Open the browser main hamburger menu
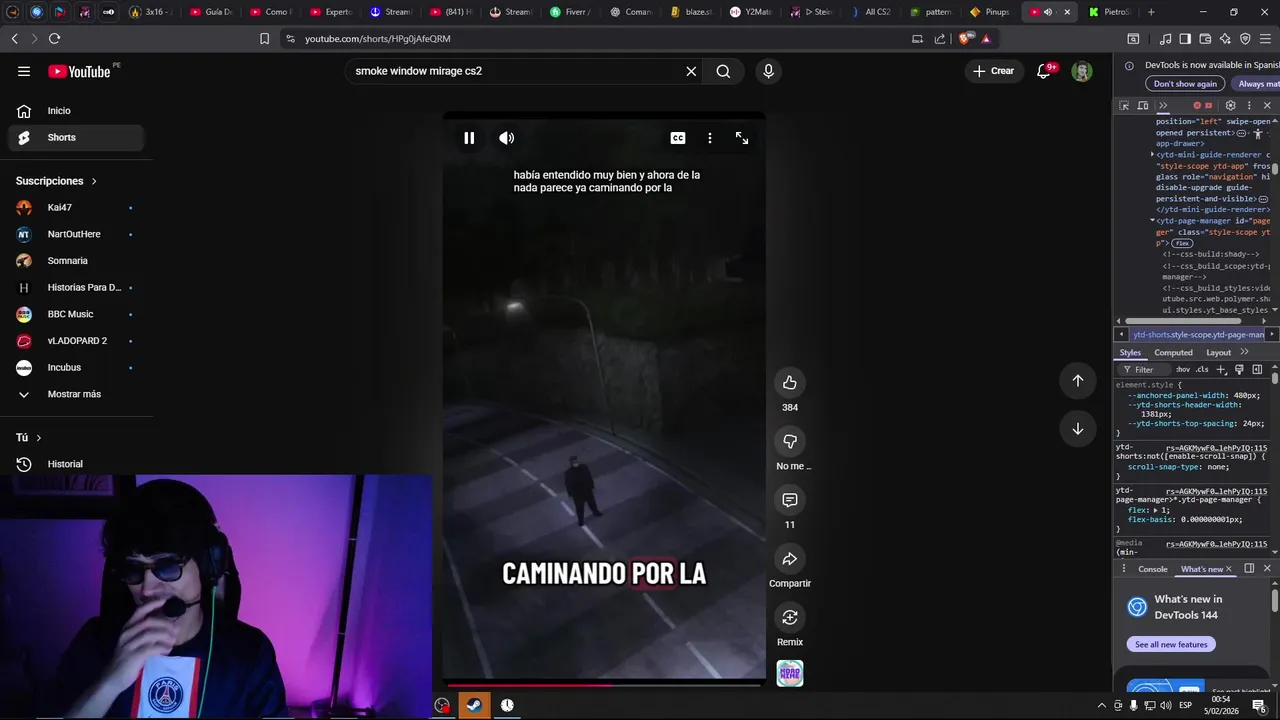The height and width of the screenshot is (720, 1280). [1266, 38]
